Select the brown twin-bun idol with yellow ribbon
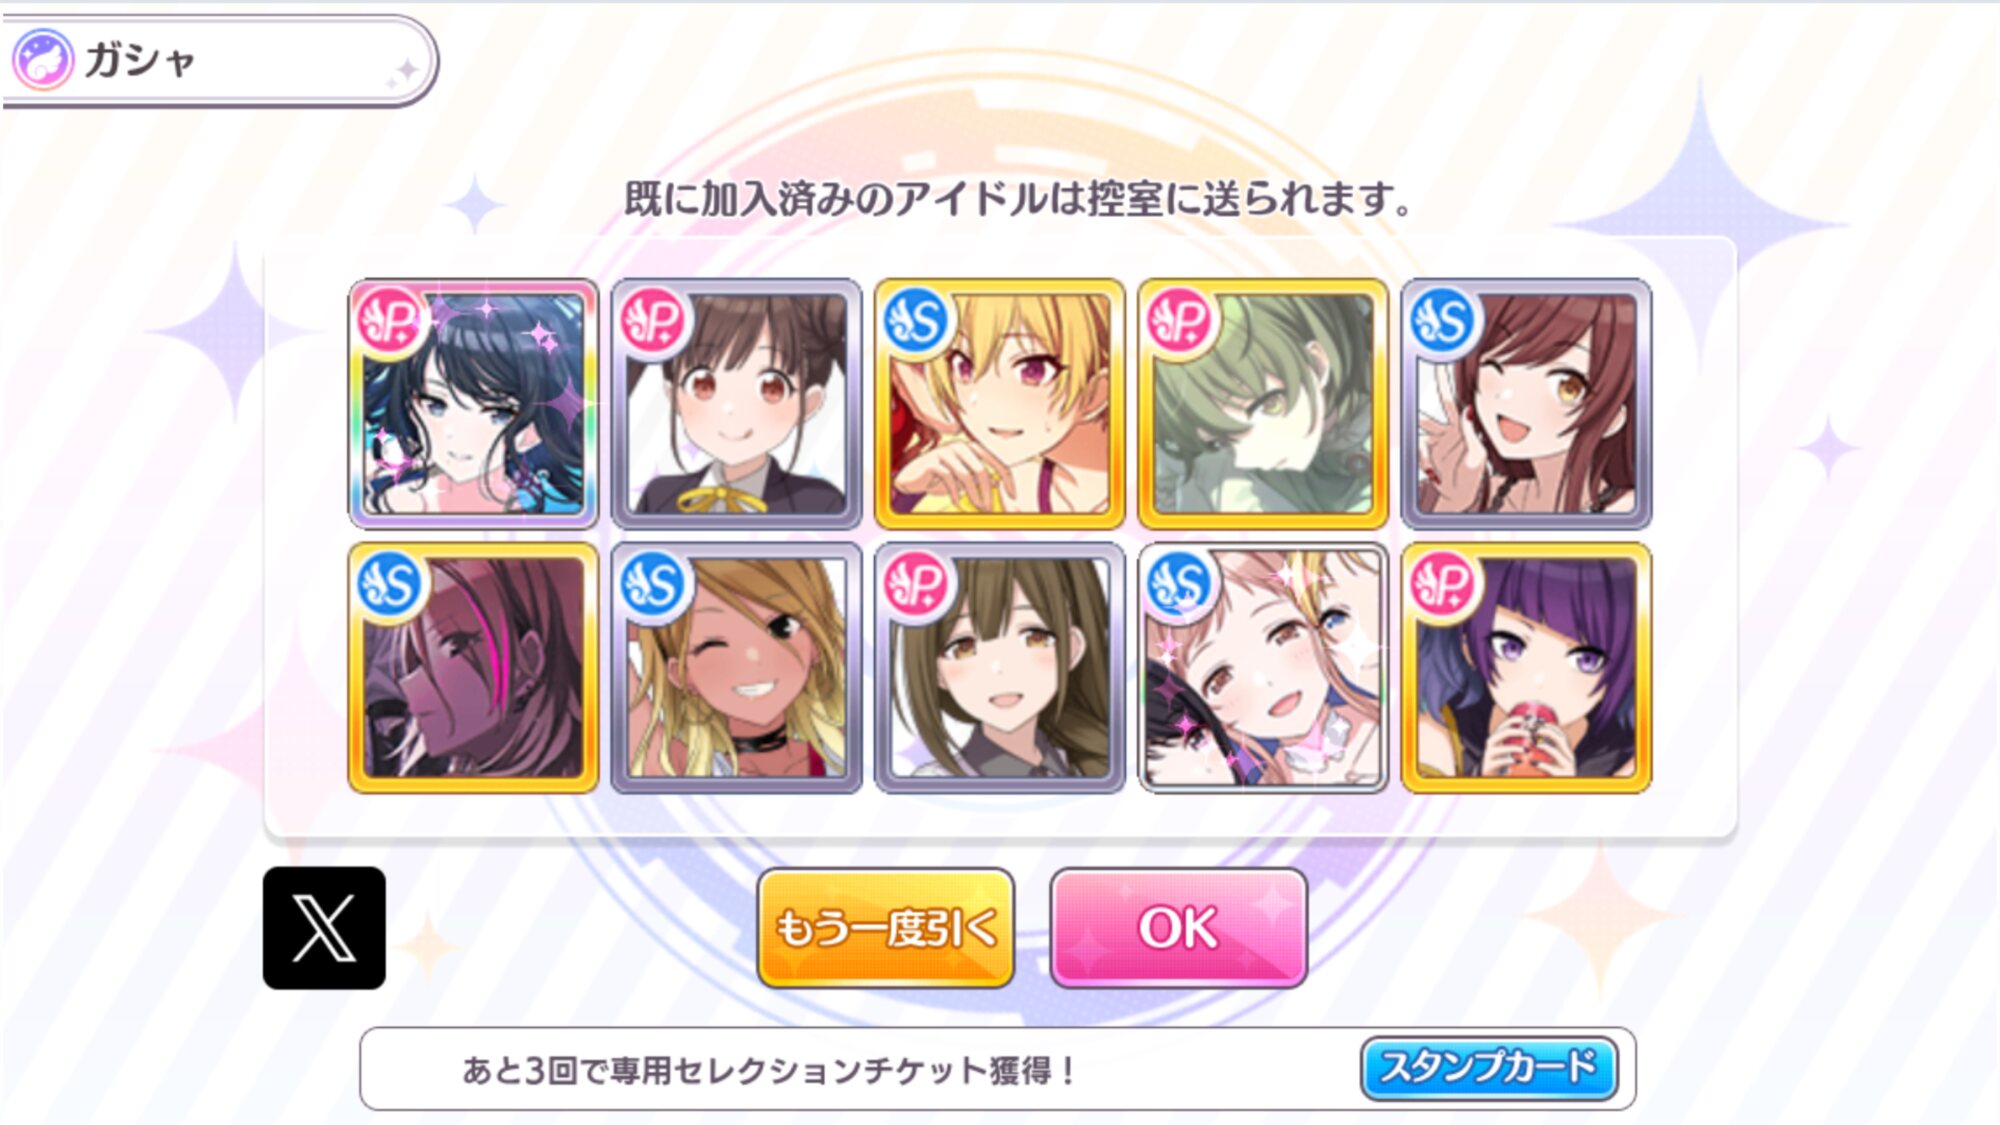The width and height of the screenshot is (2000, 1125). pos(737,404)
